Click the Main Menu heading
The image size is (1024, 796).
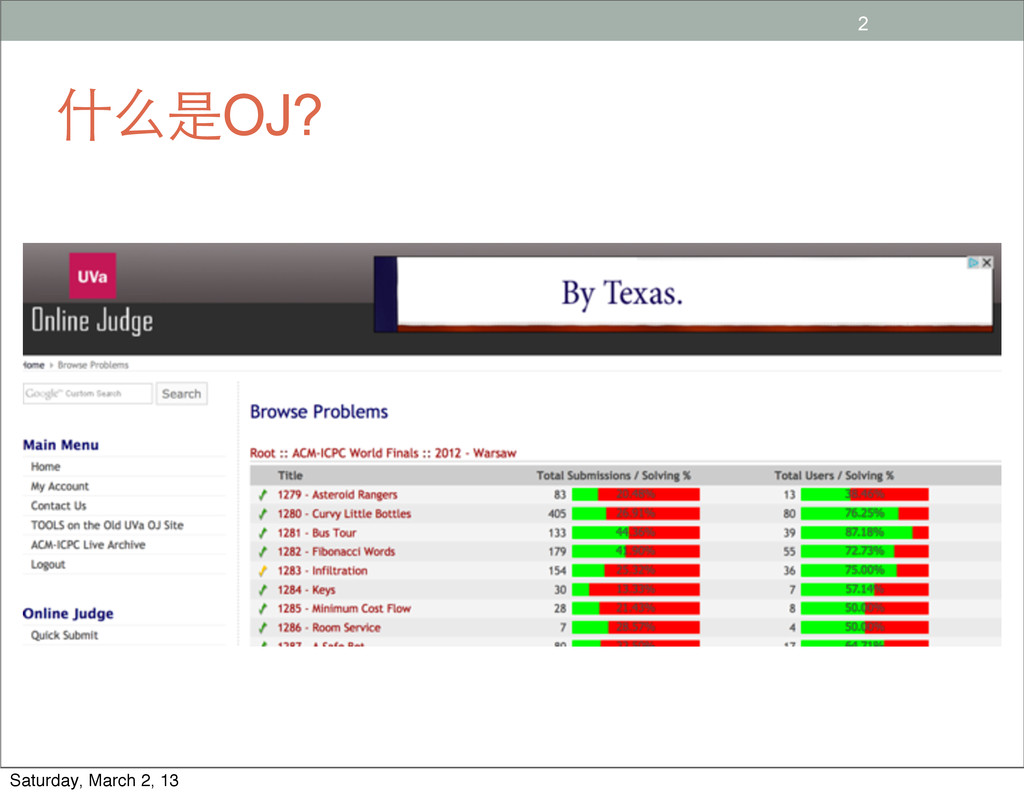61,445
